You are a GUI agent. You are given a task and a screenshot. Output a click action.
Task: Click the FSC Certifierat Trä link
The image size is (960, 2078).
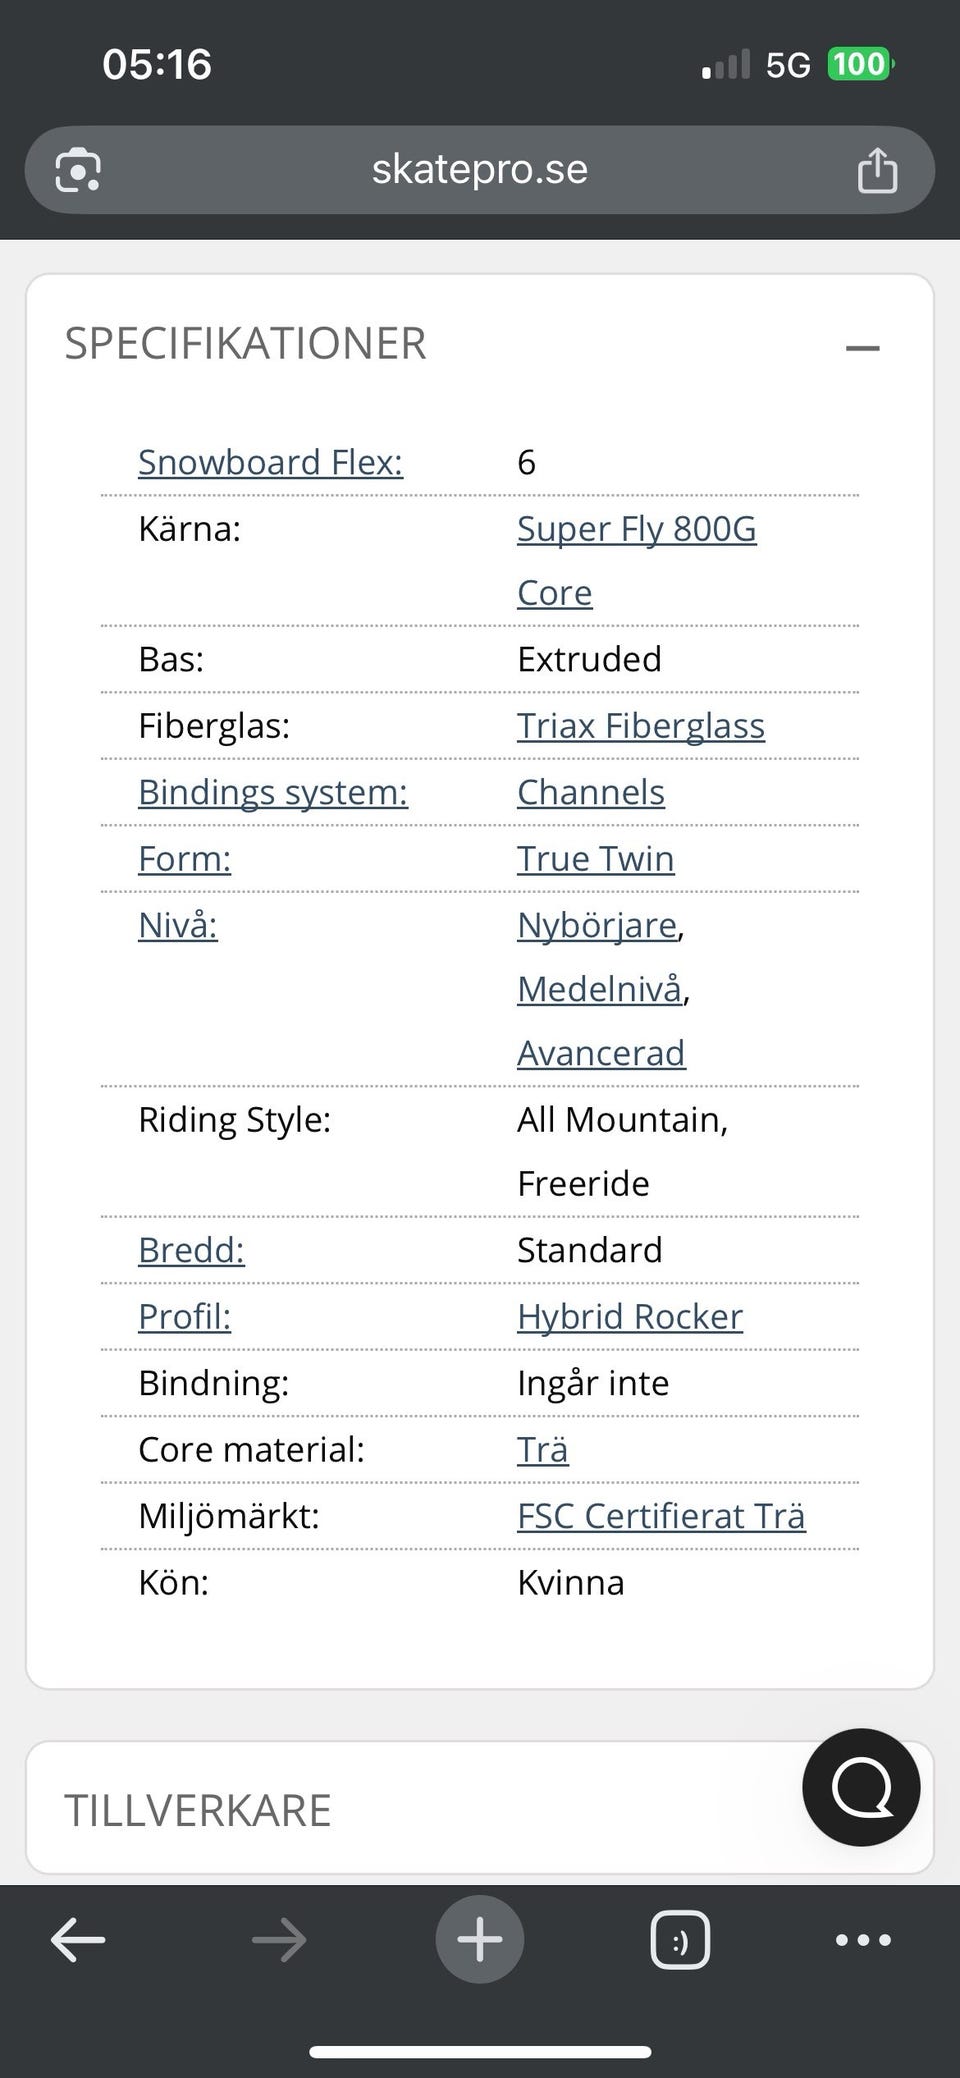coord(660,1516)
